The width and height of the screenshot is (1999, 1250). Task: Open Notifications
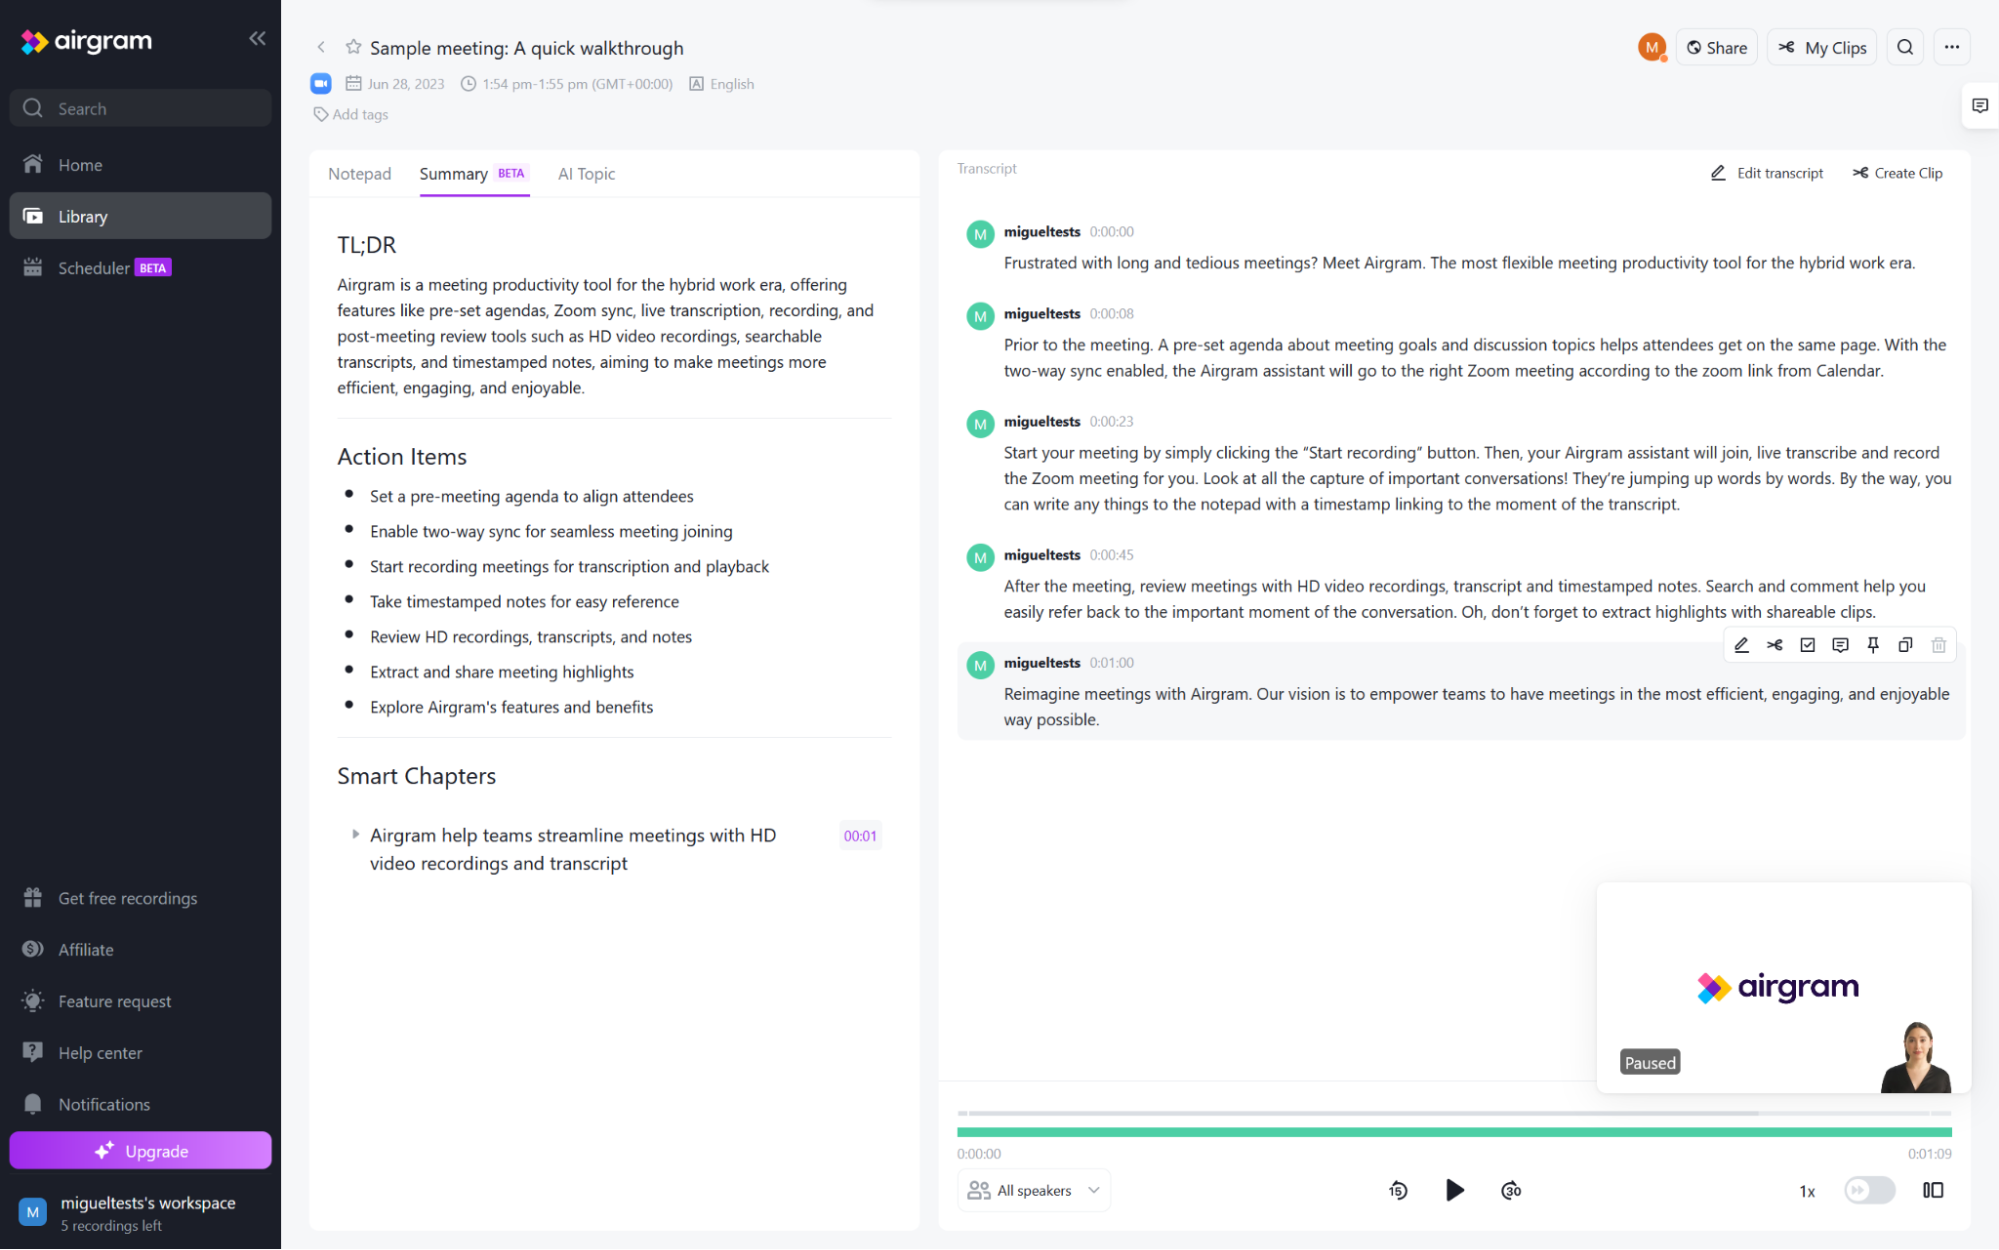(x=140, y=1104)
